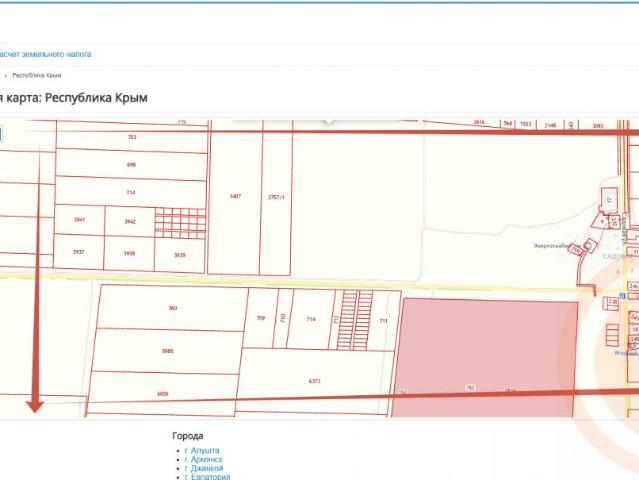The height and width of the screenshot is (480, 639).
Task: Click the Республика Крым breadcrumb
Action: tap(37, 75)
